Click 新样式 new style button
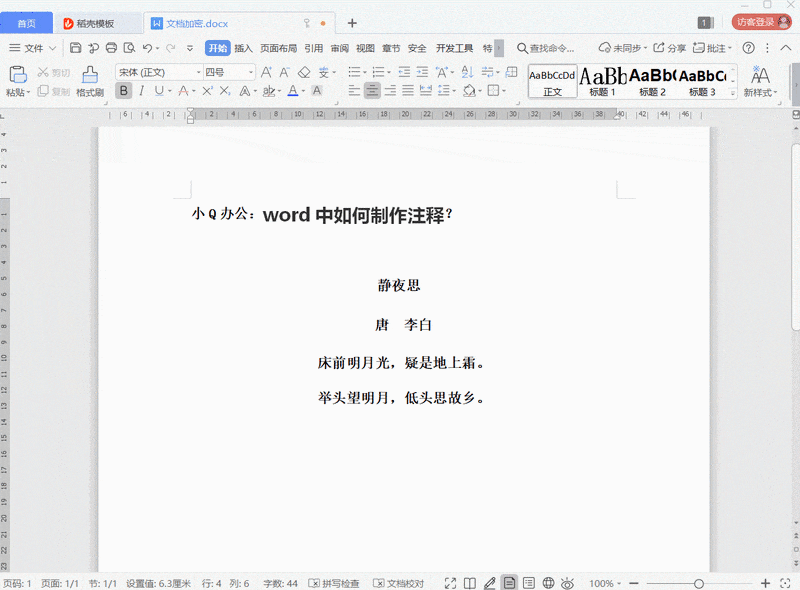This screenshot has height=590, width=800. [760, 81]
